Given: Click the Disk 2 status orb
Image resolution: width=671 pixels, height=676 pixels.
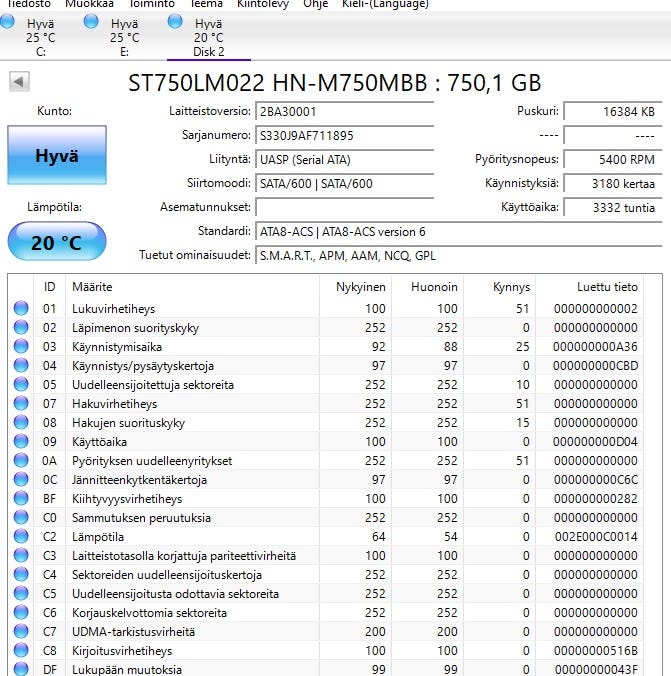Looking at the screenshot, I should tap(176, 21).
